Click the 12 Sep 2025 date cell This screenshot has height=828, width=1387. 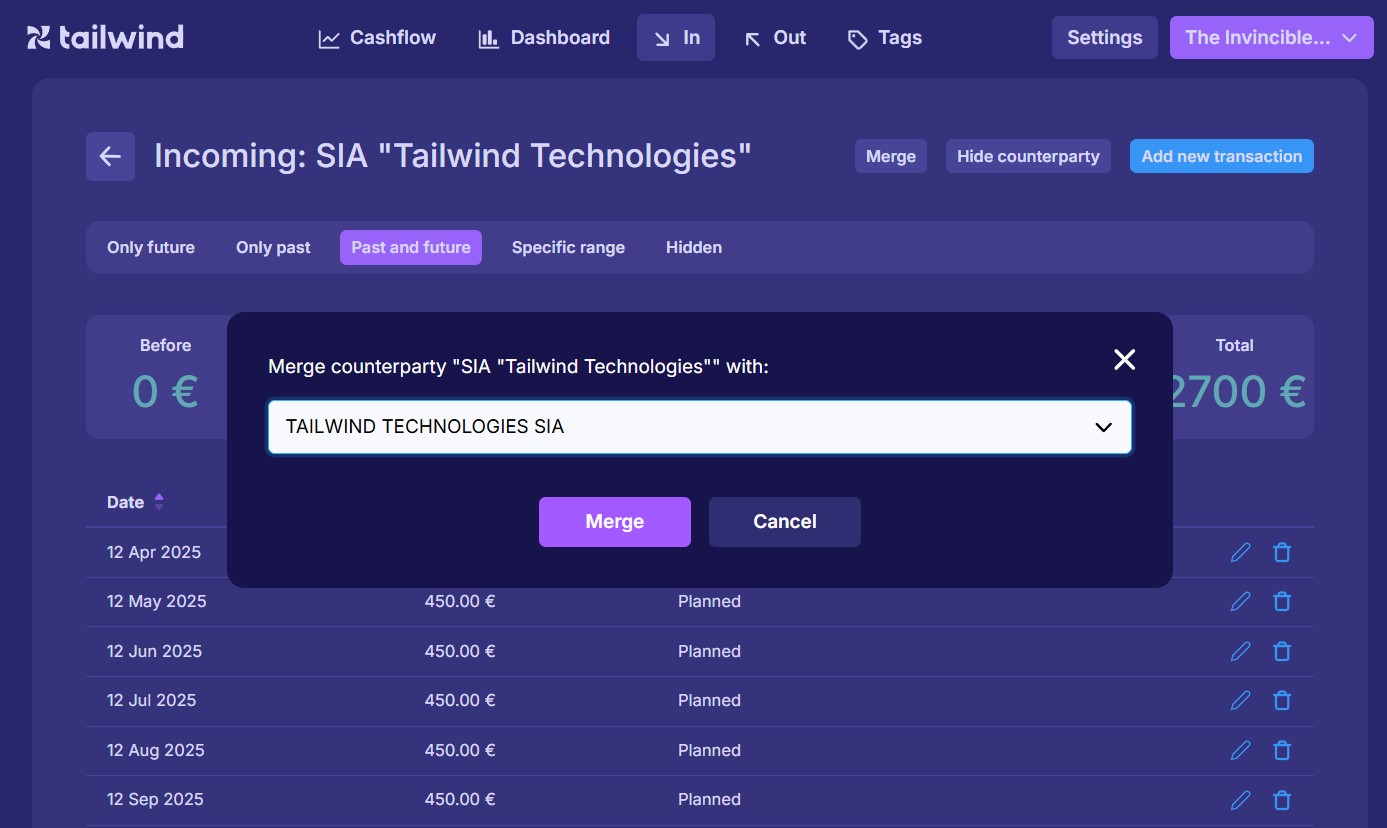pyautogui.click(x=155, y=799)
